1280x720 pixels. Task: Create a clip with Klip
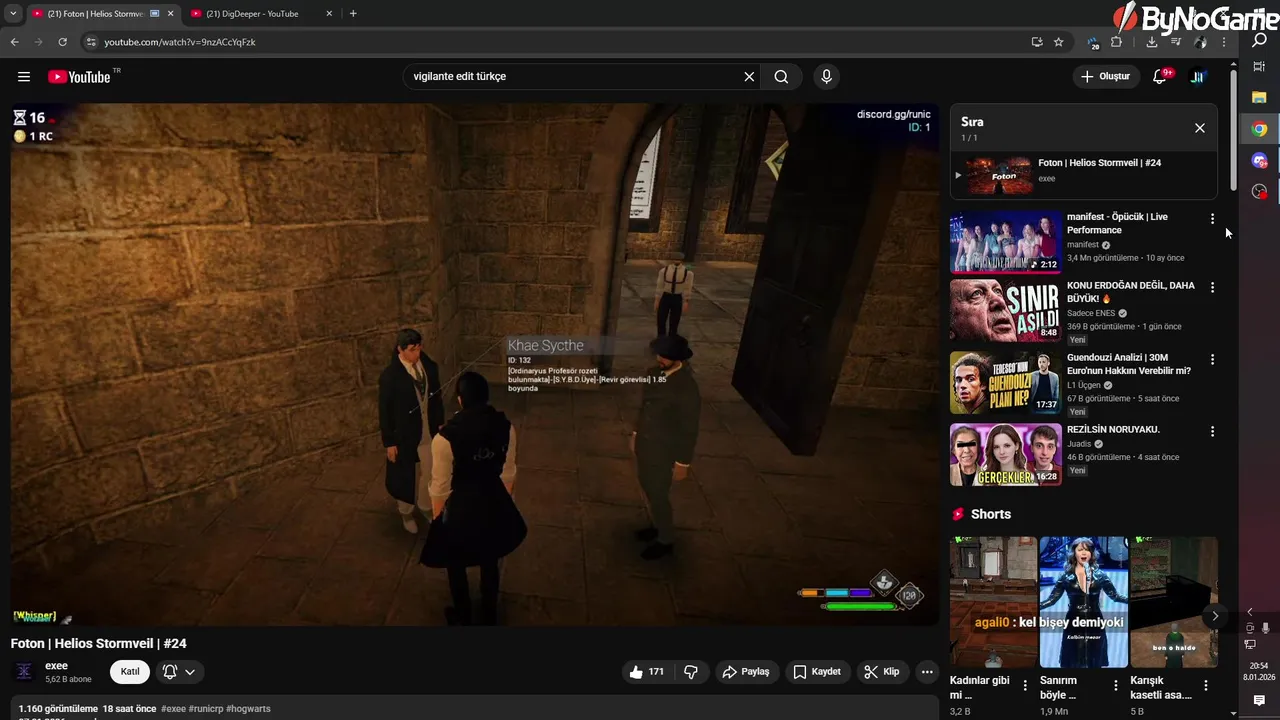click(x=883, y=672)
